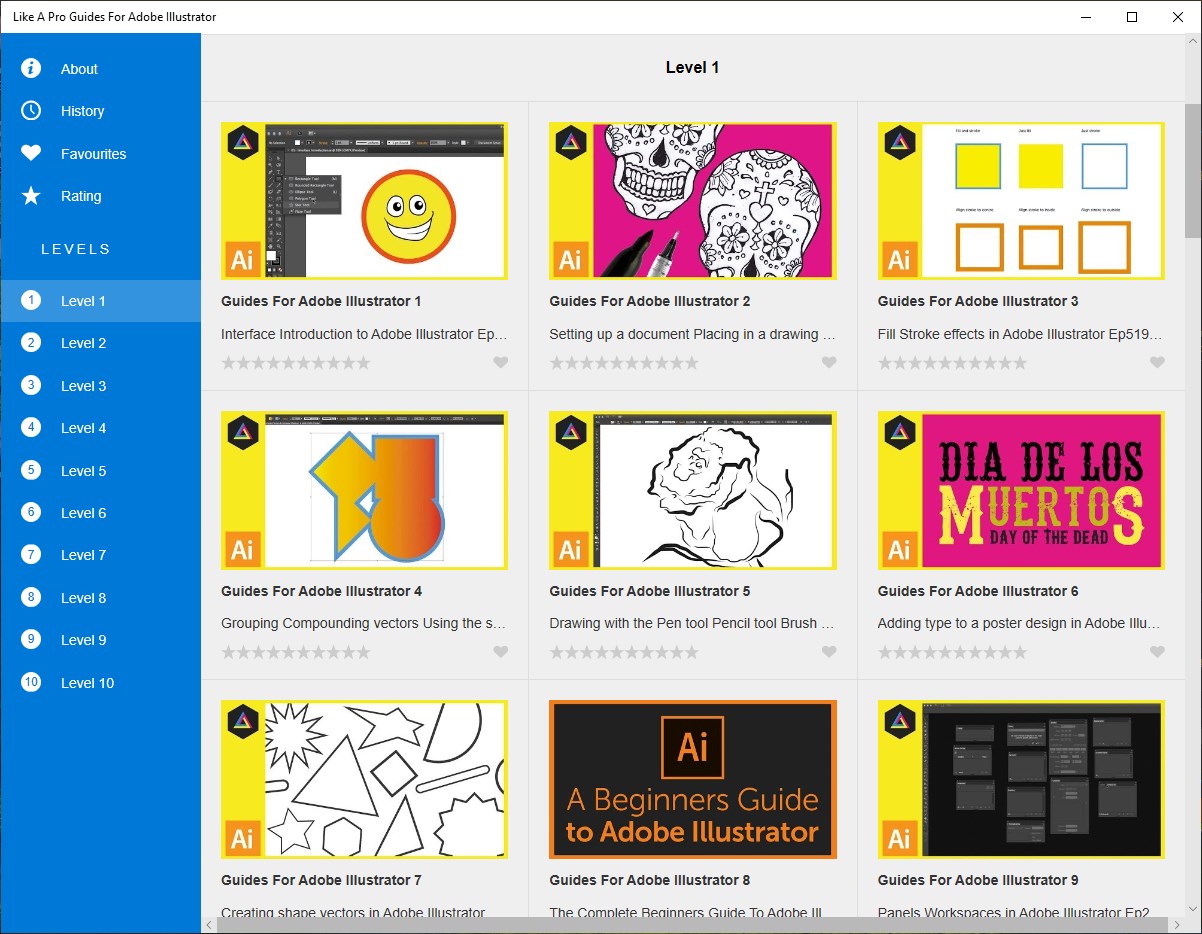The height and width of the screenshot is (934, 1202).
Task: Click the number 1 circle icon
Action: pos(31,300)
